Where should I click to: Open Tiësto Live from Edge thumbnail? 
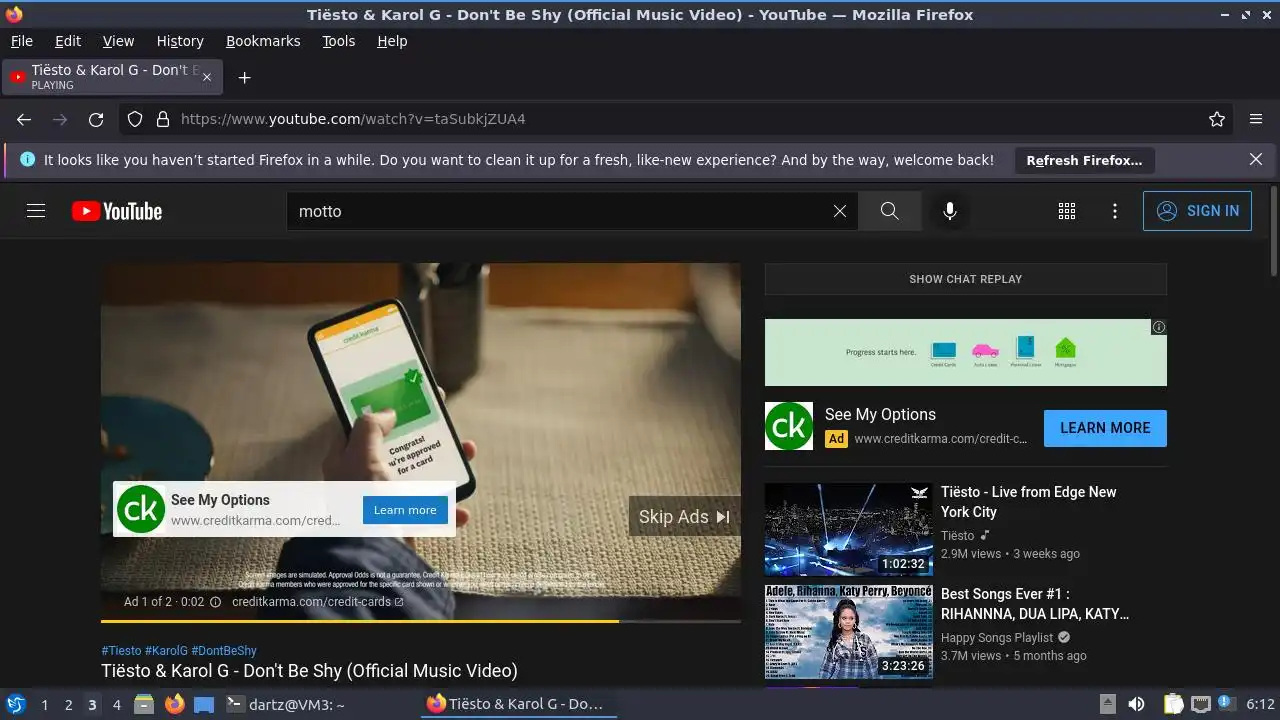click(x=849, y=530)
